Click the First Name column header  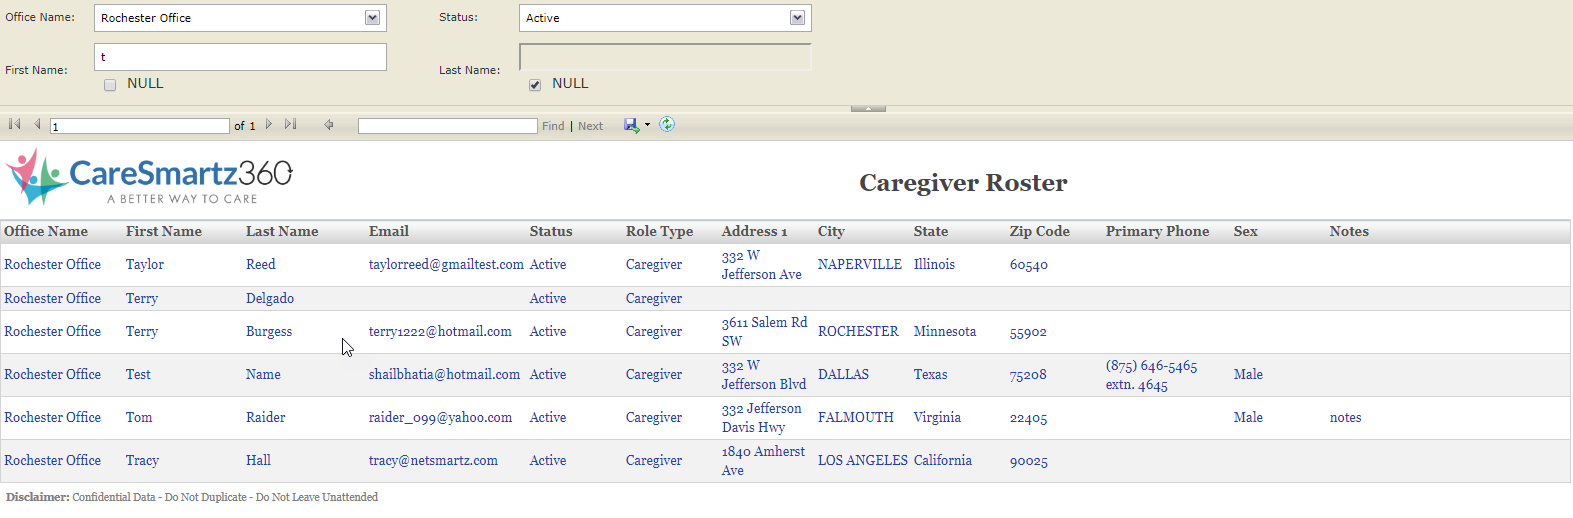(x=164, y=231)
